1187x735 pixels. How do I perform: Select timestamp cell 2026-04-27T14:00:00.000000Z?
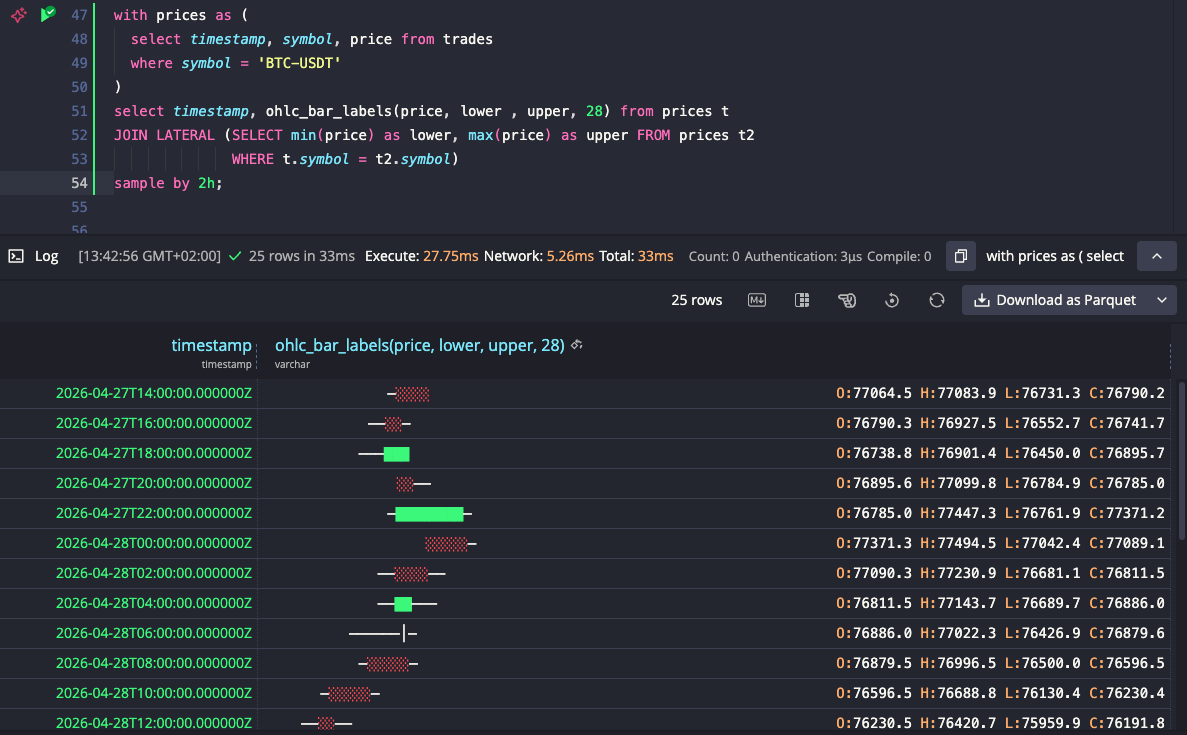154,393
